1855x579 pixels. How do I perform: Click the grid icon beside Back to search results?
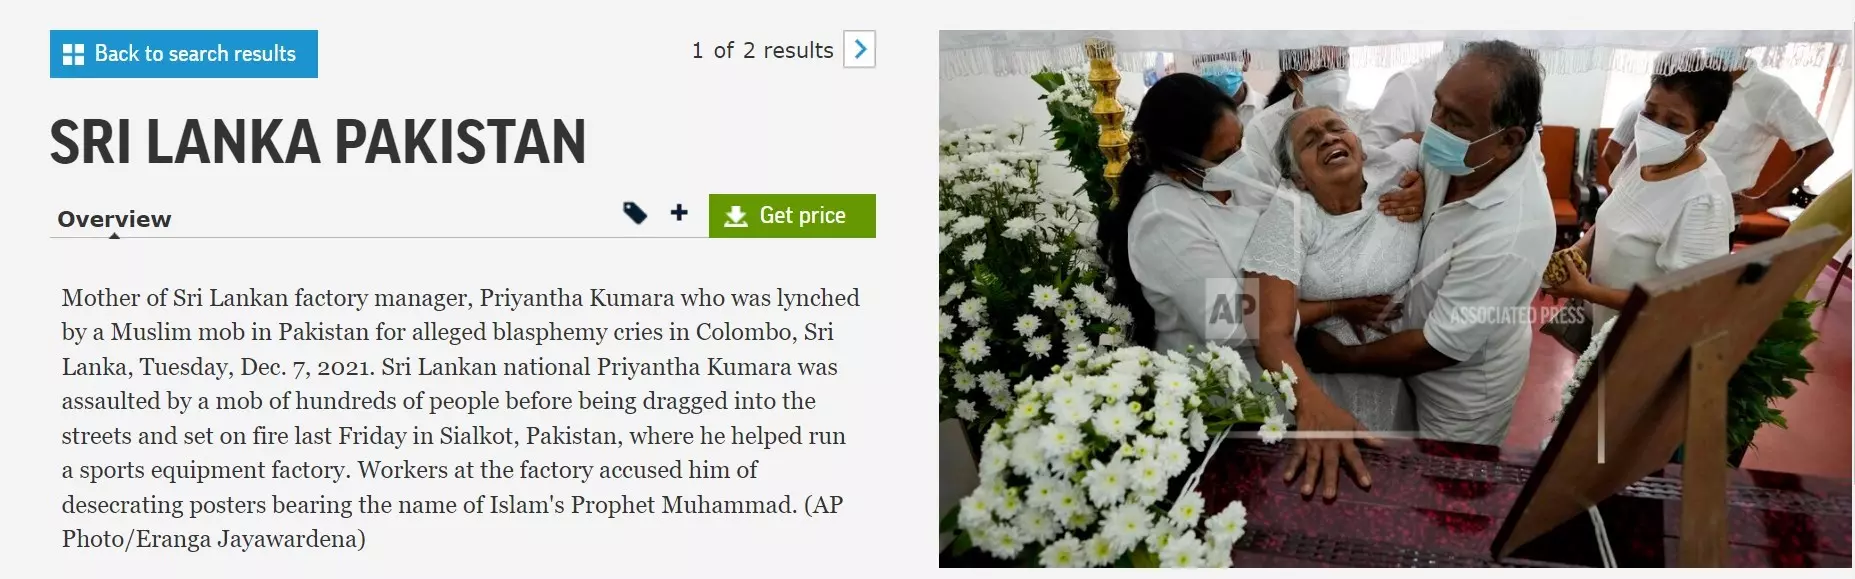tap(73, 54)
